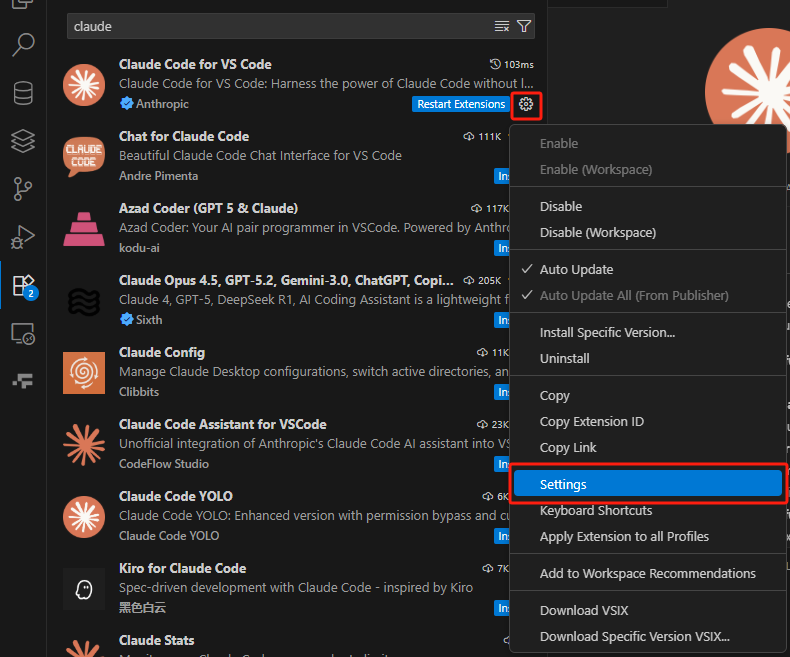Click the Anthropic publisher name
This screenshot has width=790, height=657.
point(162,104)
